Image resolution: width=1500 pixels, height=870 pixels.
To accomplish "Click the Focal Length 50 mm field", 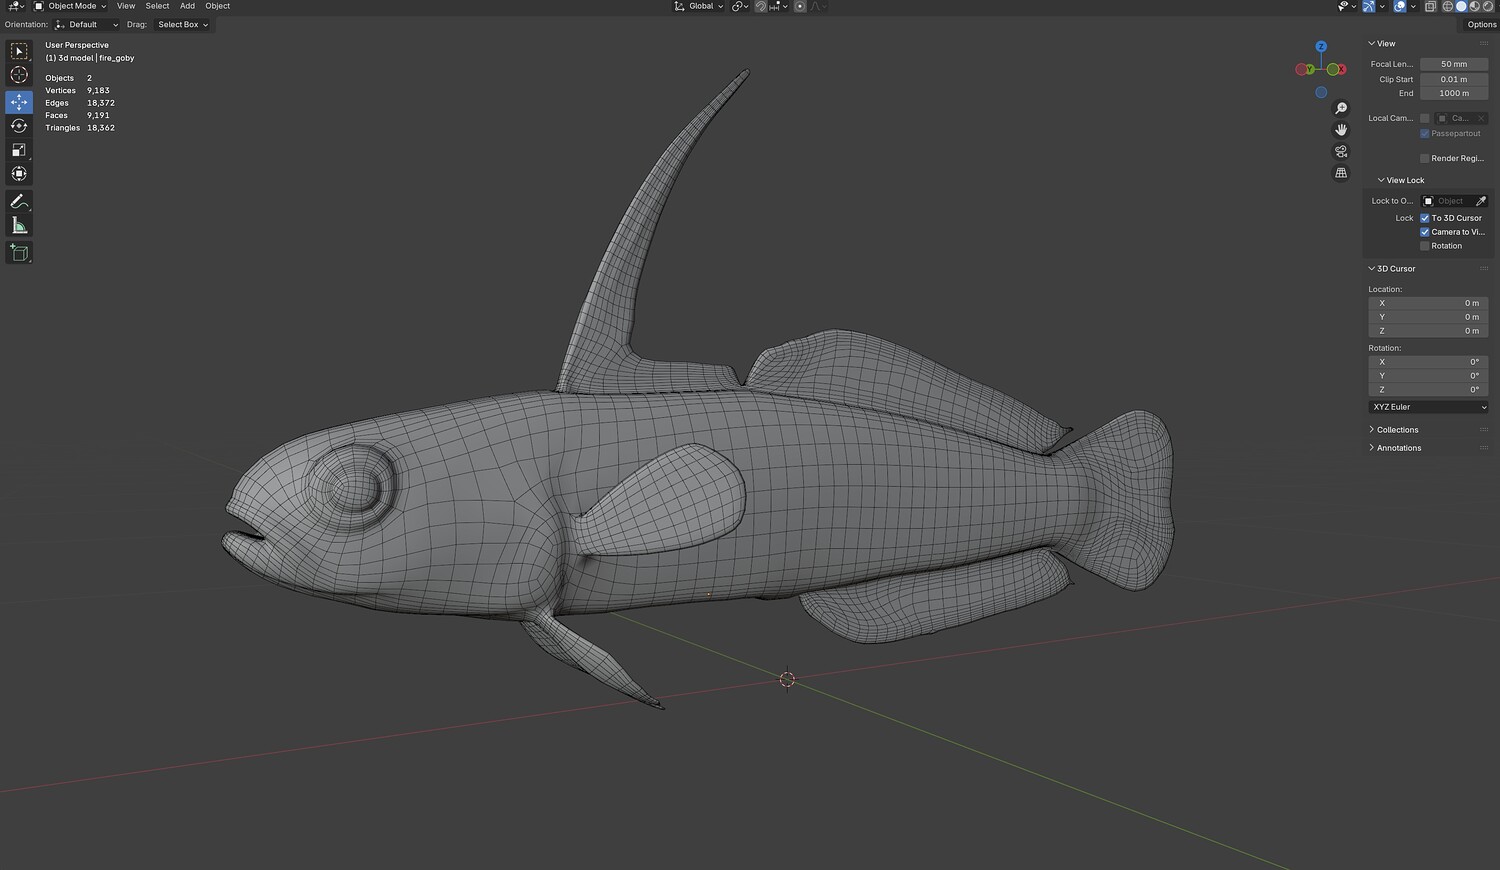I will click(1454, 64).
